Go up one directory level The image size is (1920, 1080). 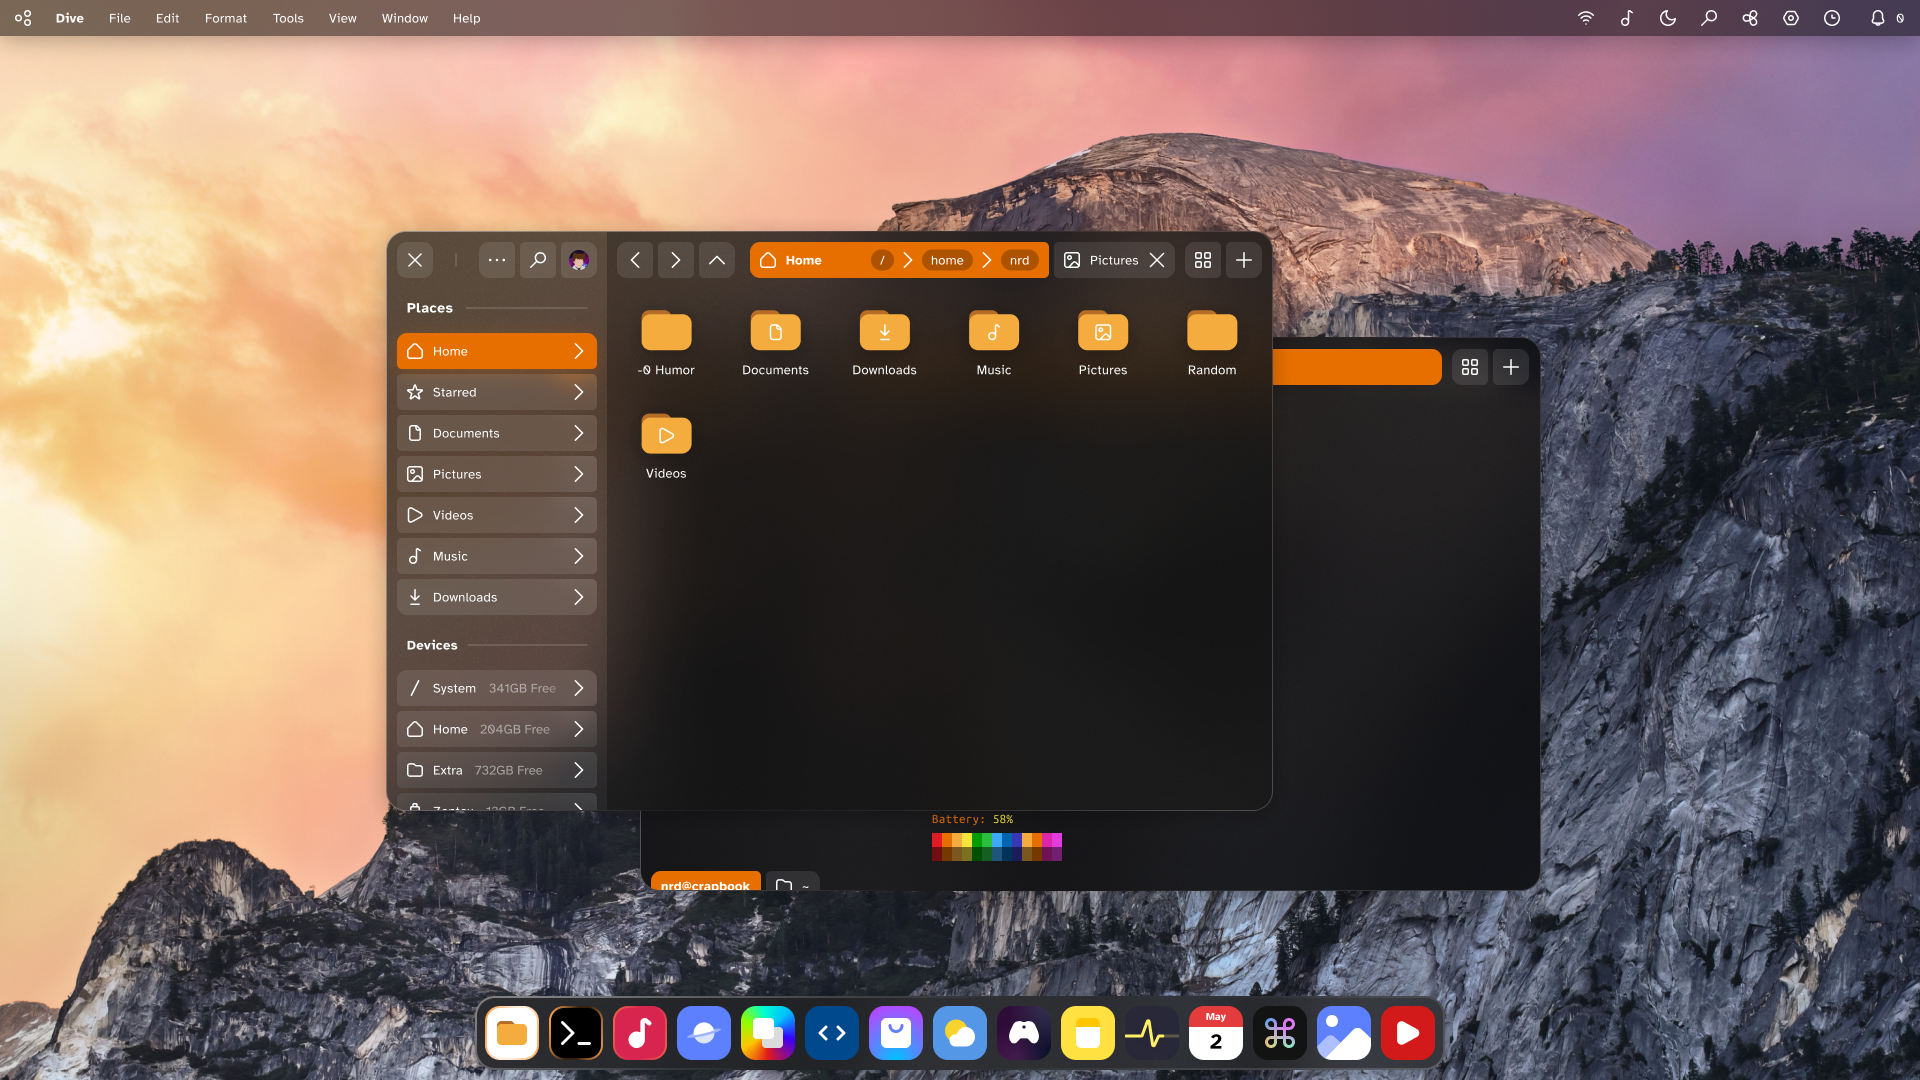pyautogui.click(x=717, y=260)
